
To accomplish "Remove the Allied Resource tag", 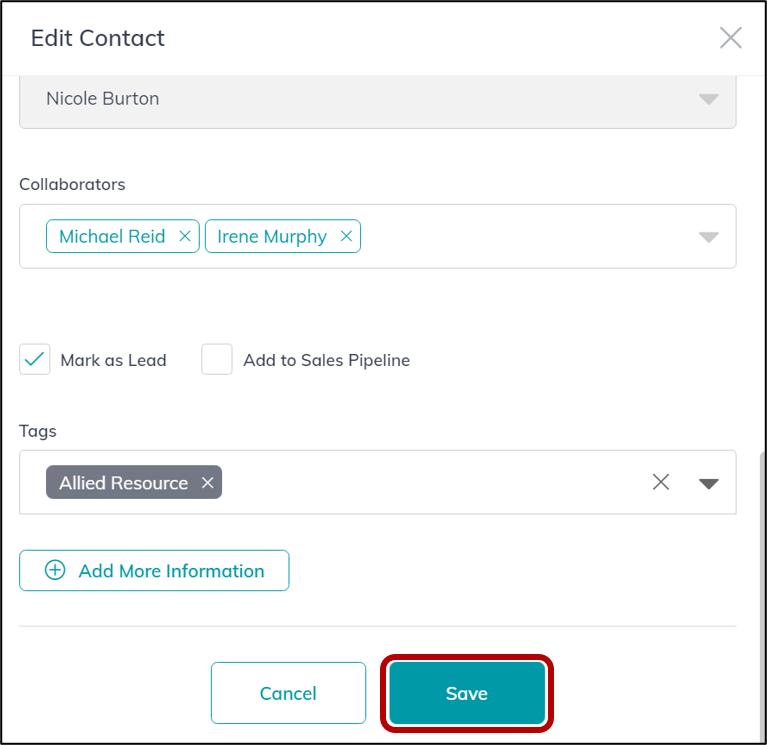I will pos(207,483).
